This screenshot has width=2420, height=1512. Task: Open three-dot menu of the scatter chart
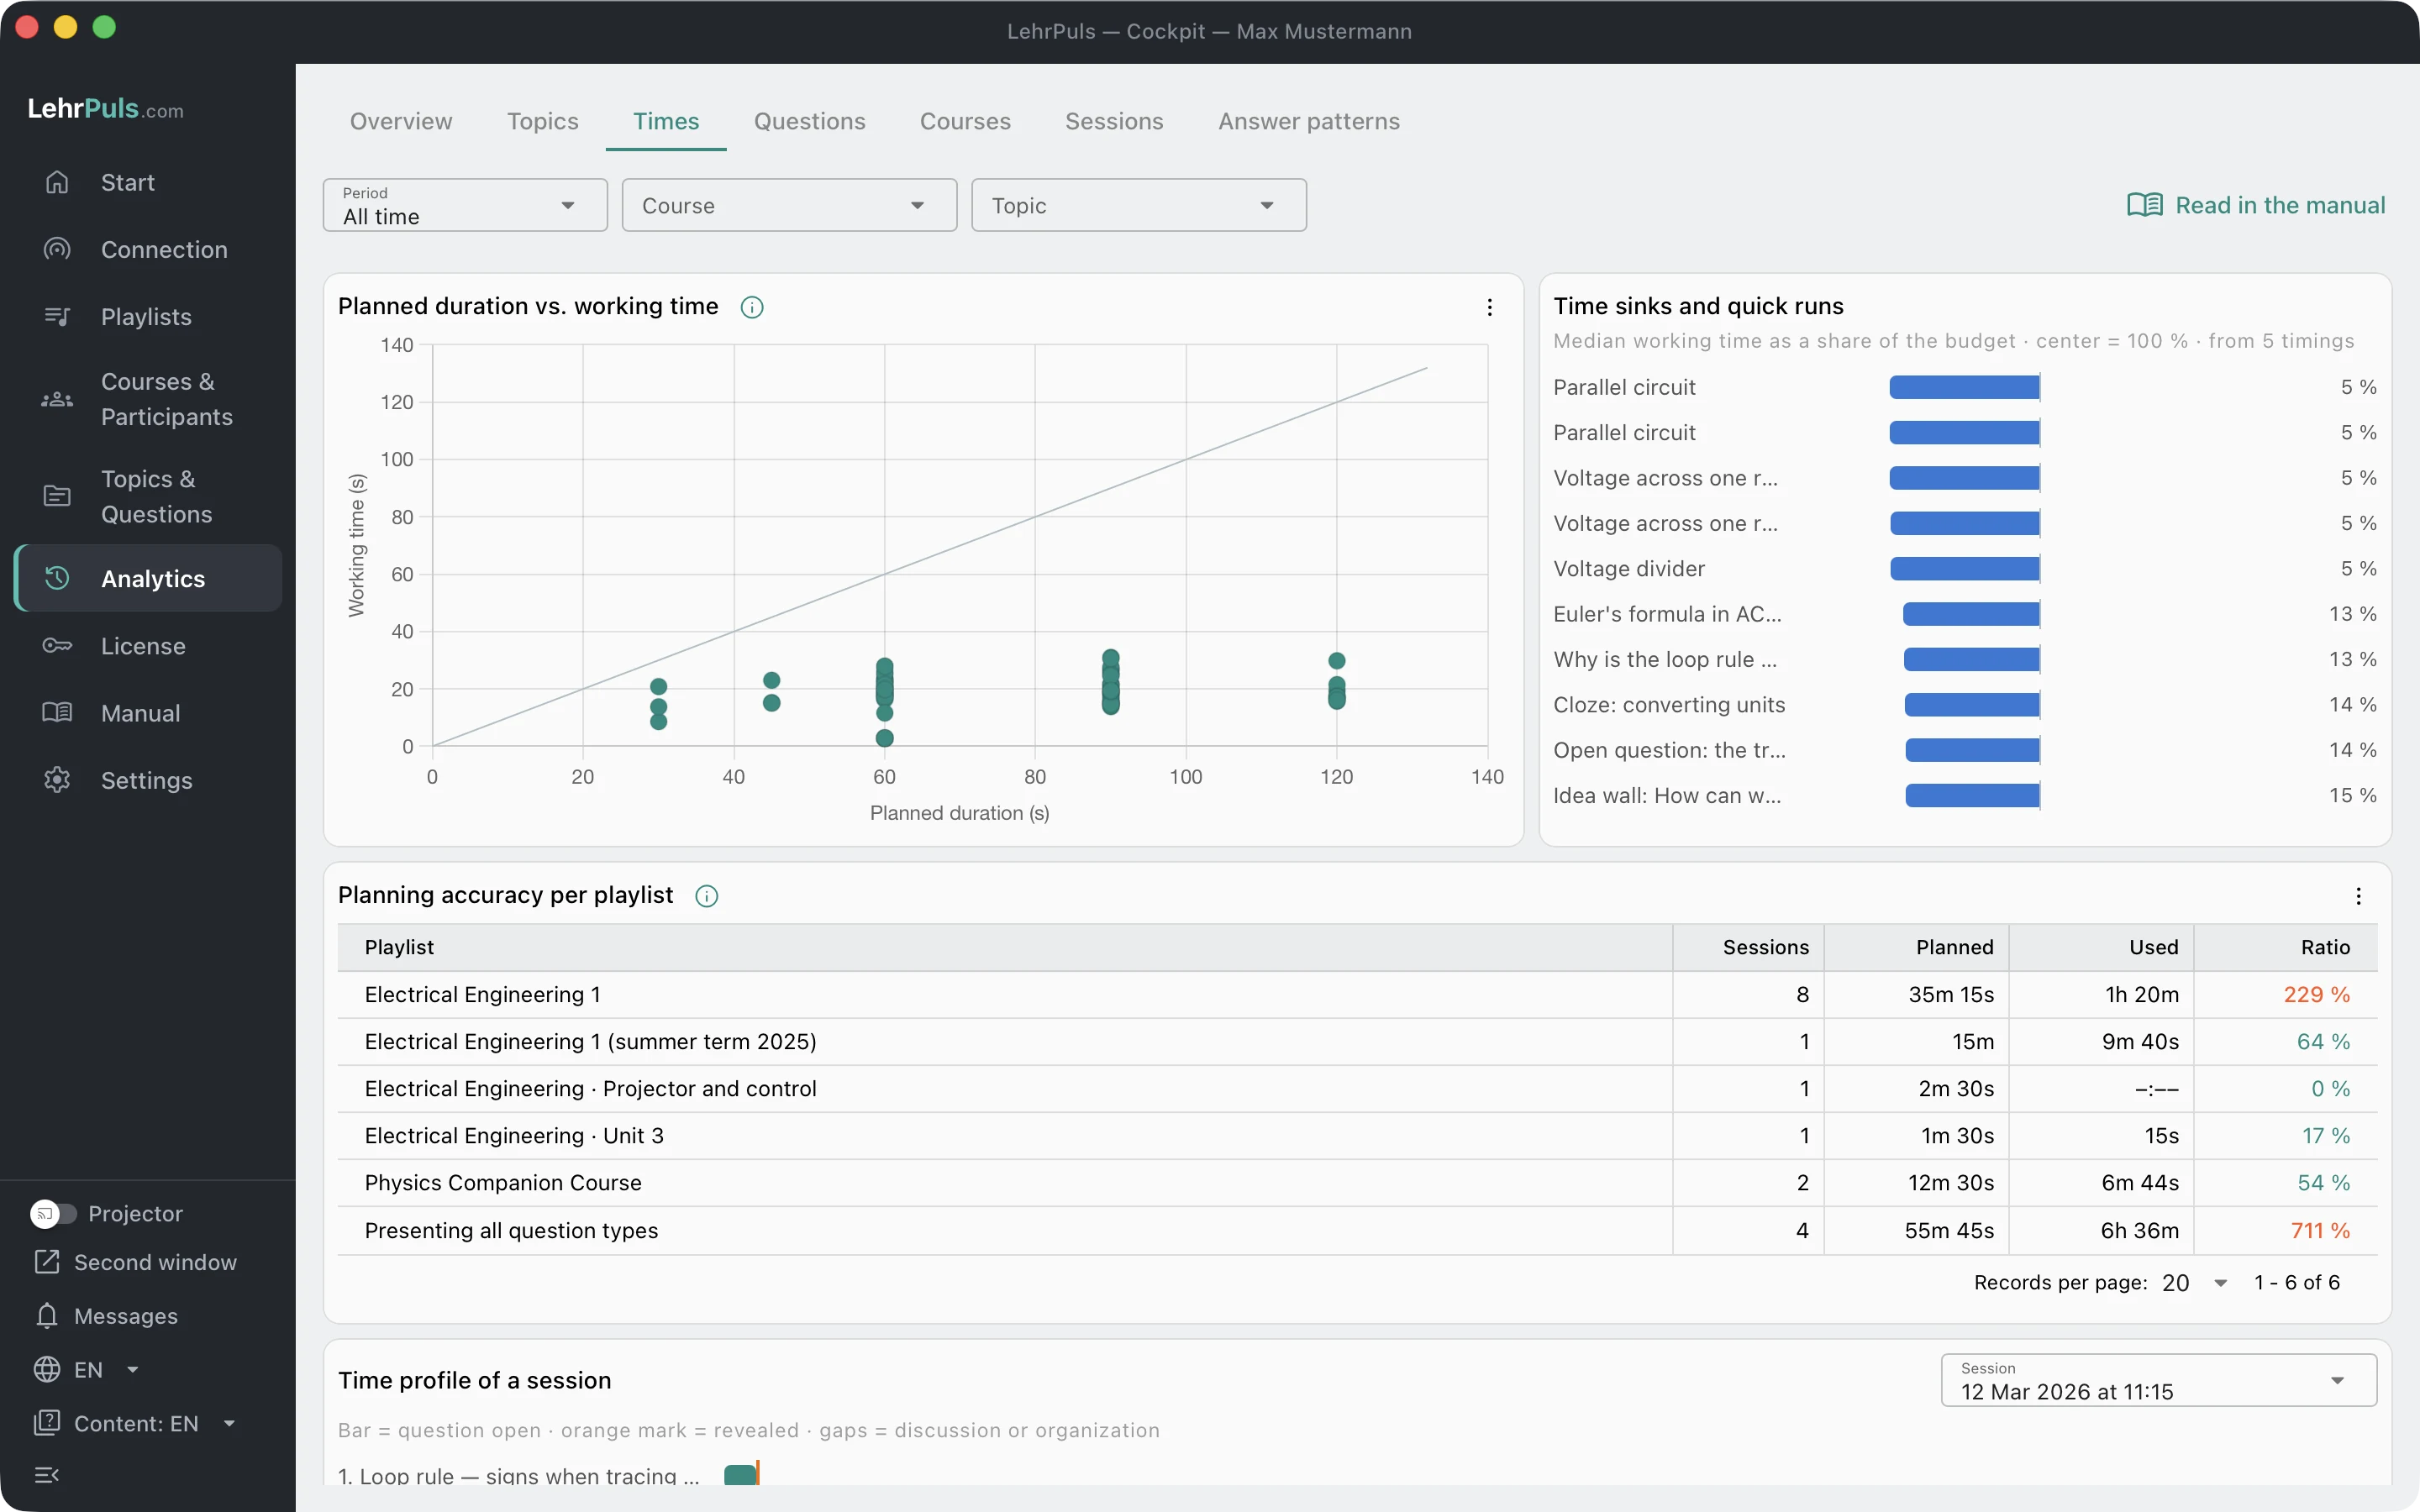(x=1489, y=307)
